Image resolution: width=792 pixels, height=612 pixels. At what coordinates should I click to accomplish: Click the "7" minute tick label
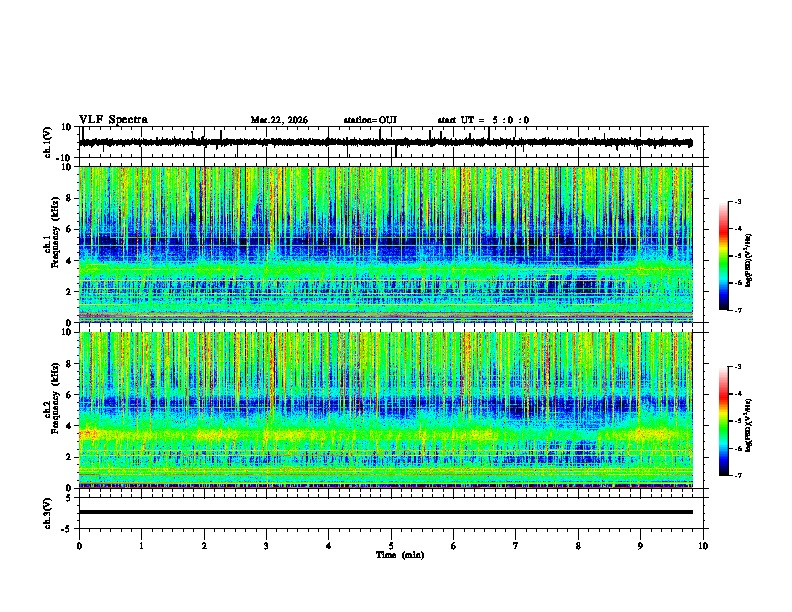(x=516, y=546)
